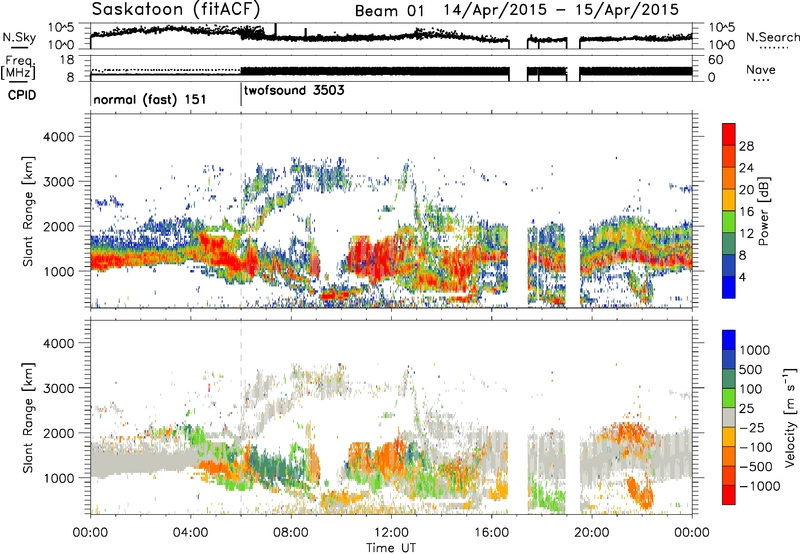The image size is (800, 554).
Task: Click the dashed CPID change line in velocity panel
Action: [x=241, y=418]
